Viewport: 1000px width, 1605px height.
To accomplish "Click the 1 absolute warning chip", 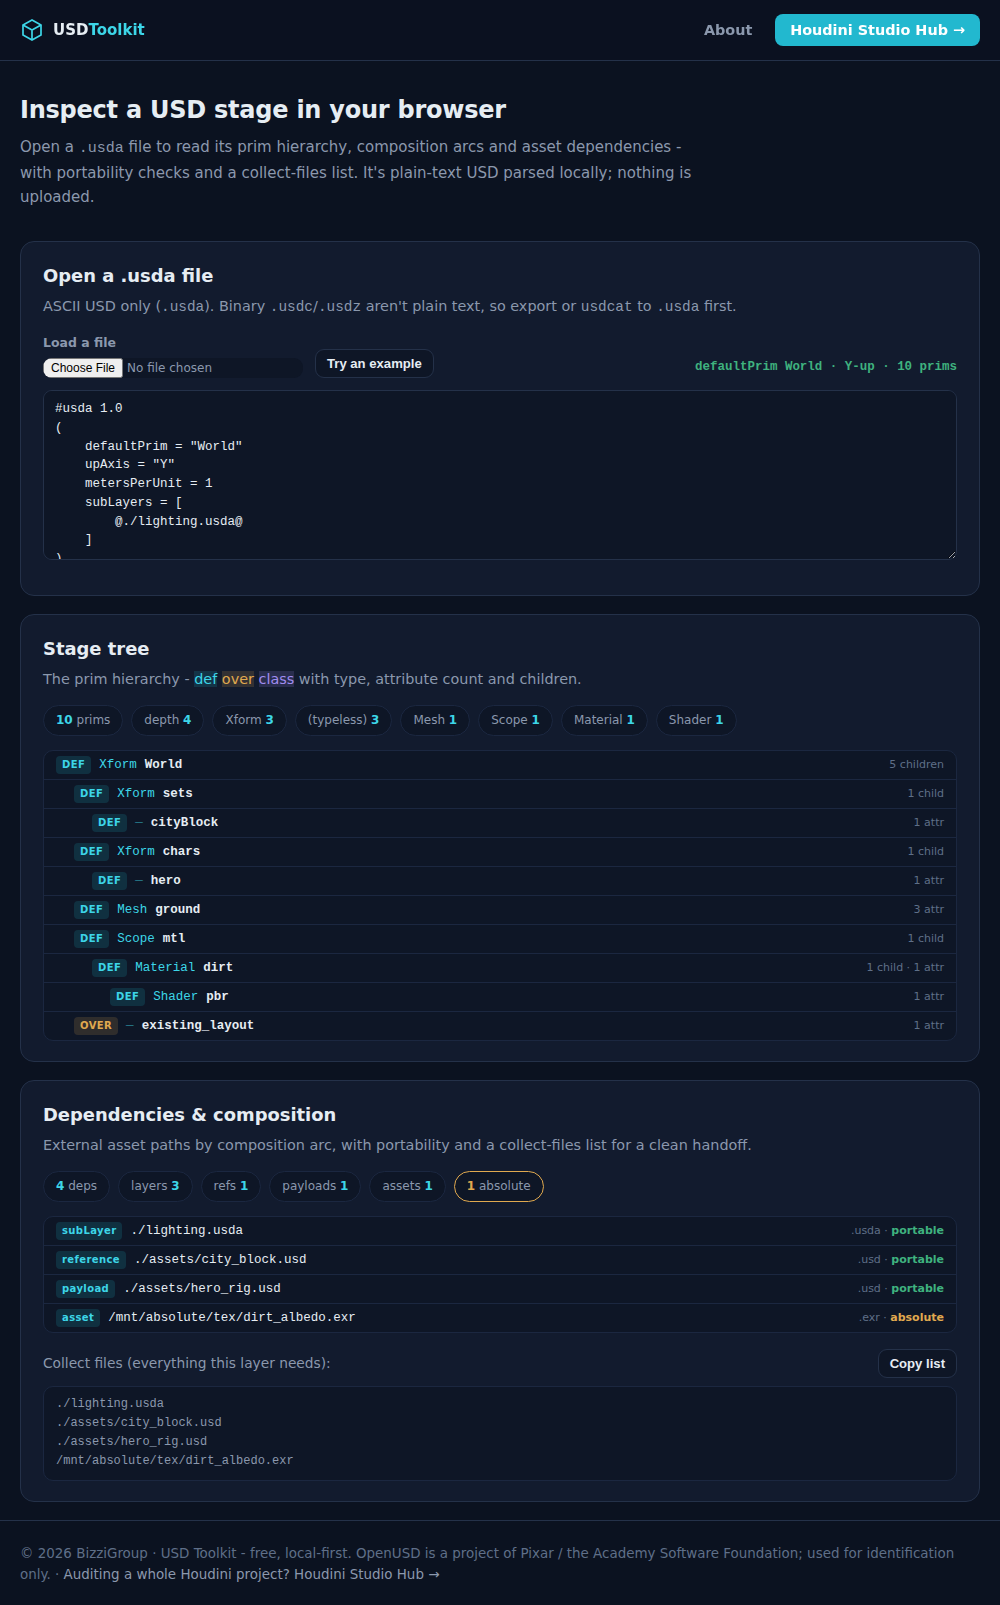I will click(x=499, y=1186).
